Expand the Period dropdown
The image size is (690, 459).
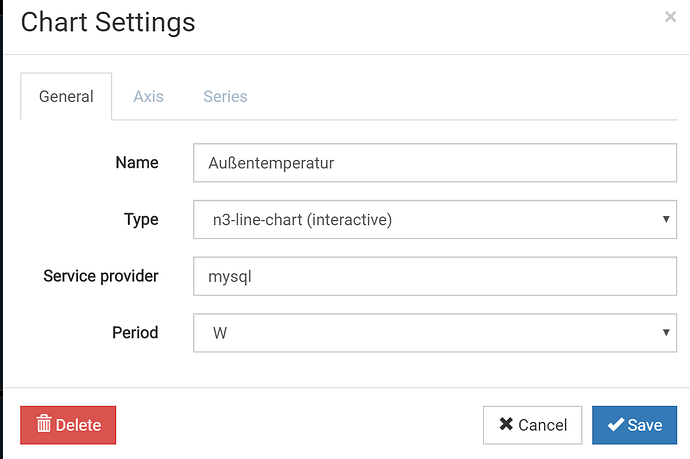click(435, 332)
